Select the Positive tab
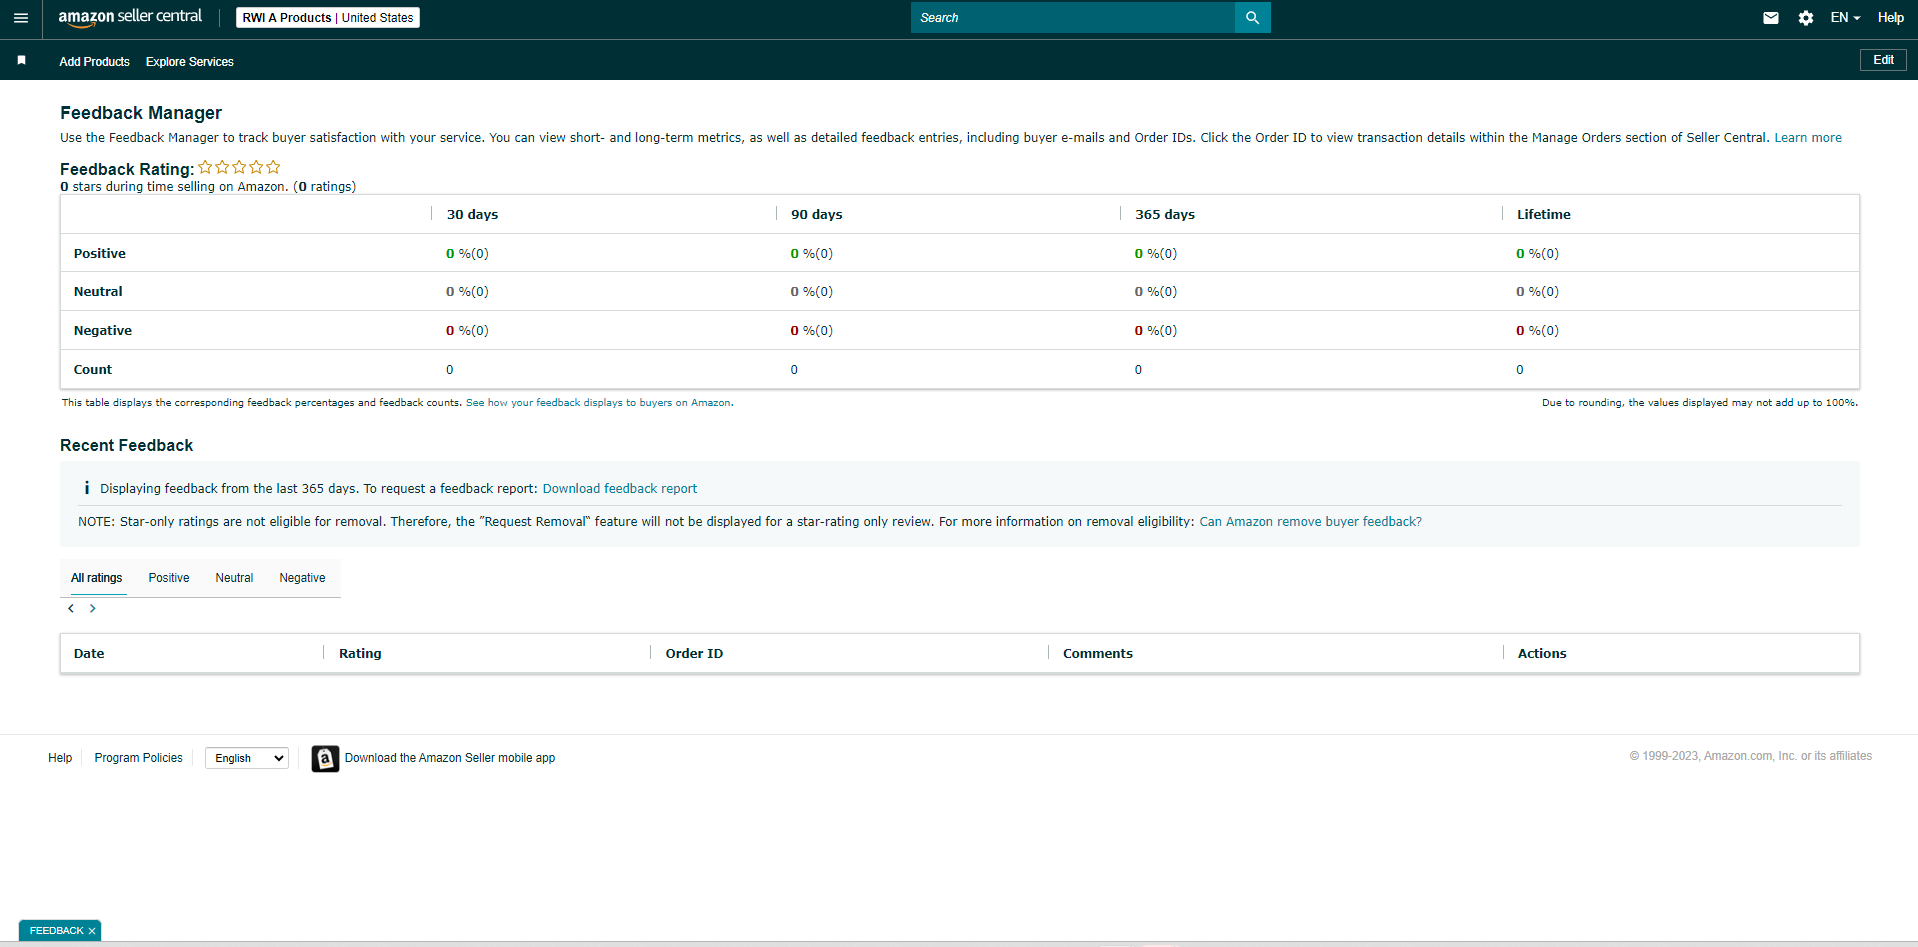The height and width of the screenshot is (947, 1918). 169,578
